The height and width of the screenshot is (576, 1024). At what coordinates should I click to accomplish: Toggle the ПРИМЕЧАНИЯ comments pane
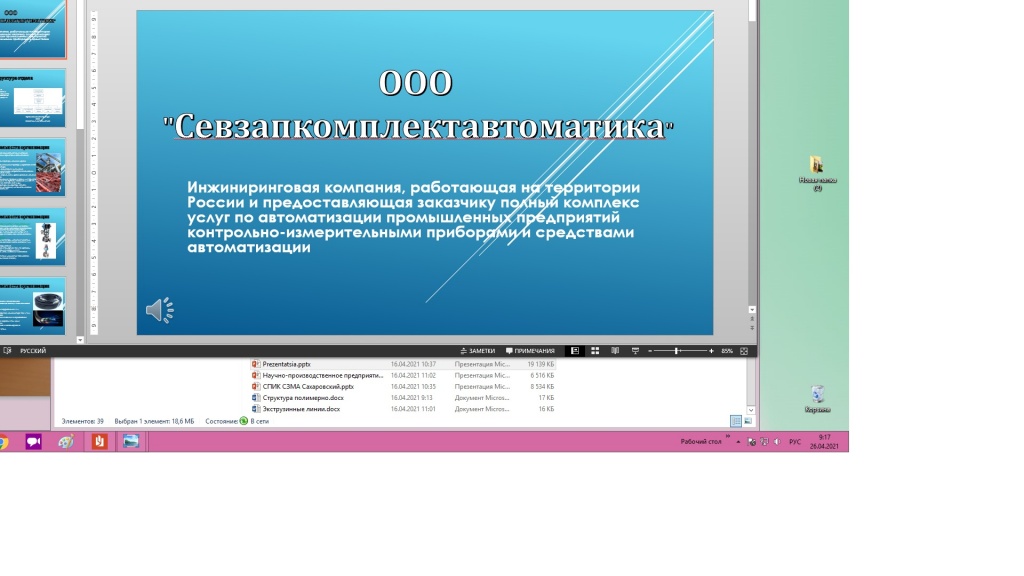(530, 351)
